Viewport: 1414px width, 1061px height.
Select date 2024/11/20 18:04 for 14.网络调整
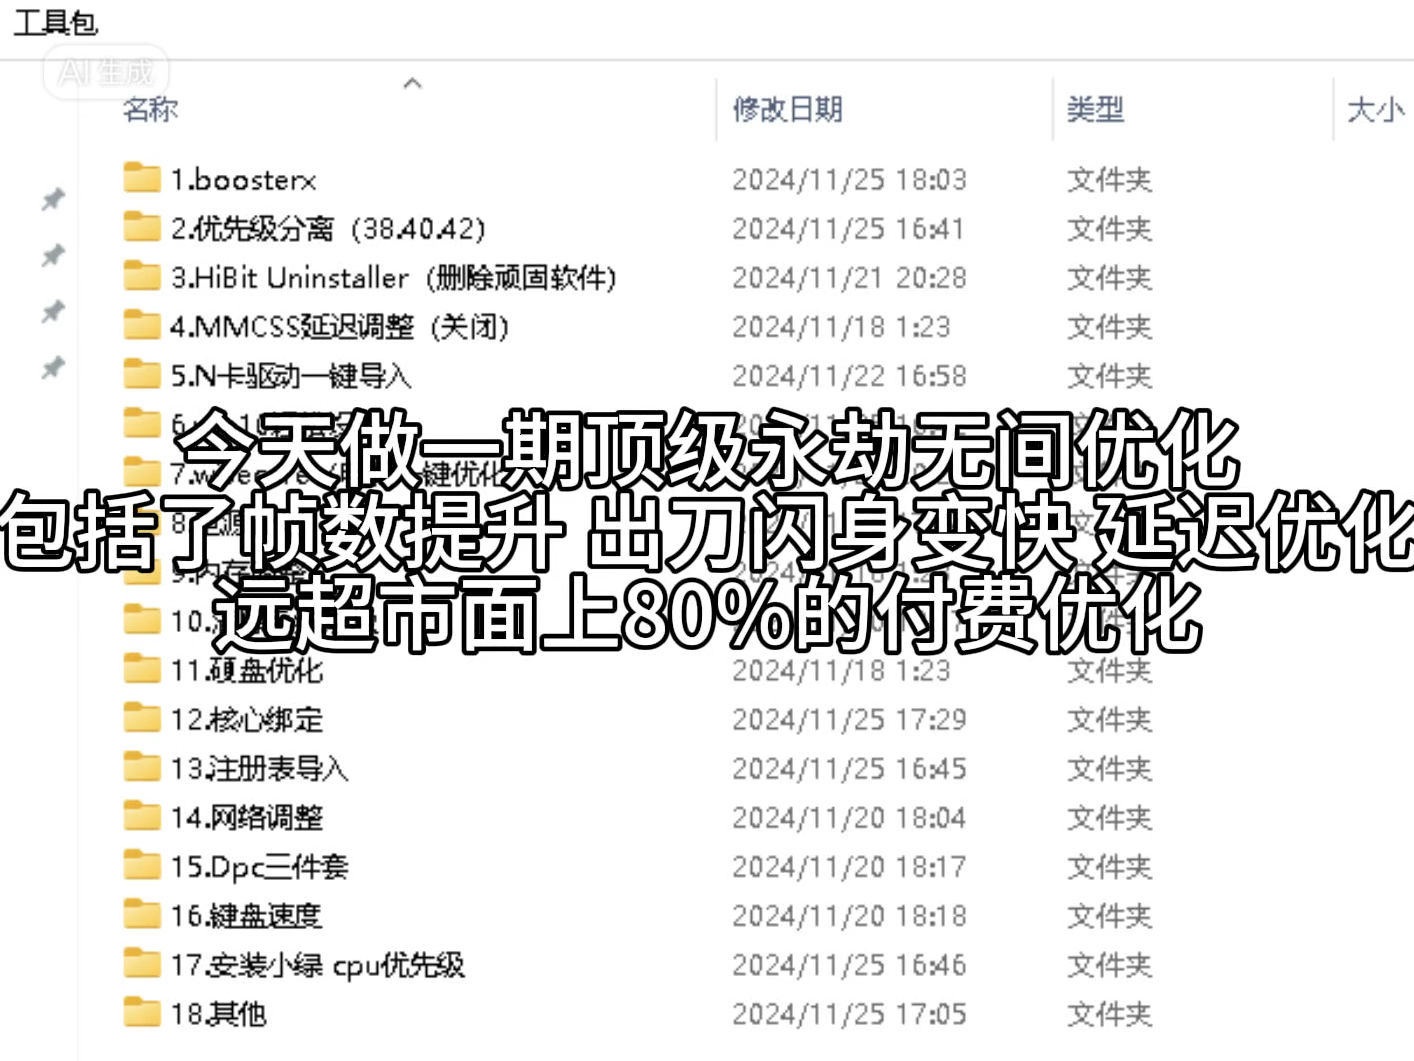[849, 817]
